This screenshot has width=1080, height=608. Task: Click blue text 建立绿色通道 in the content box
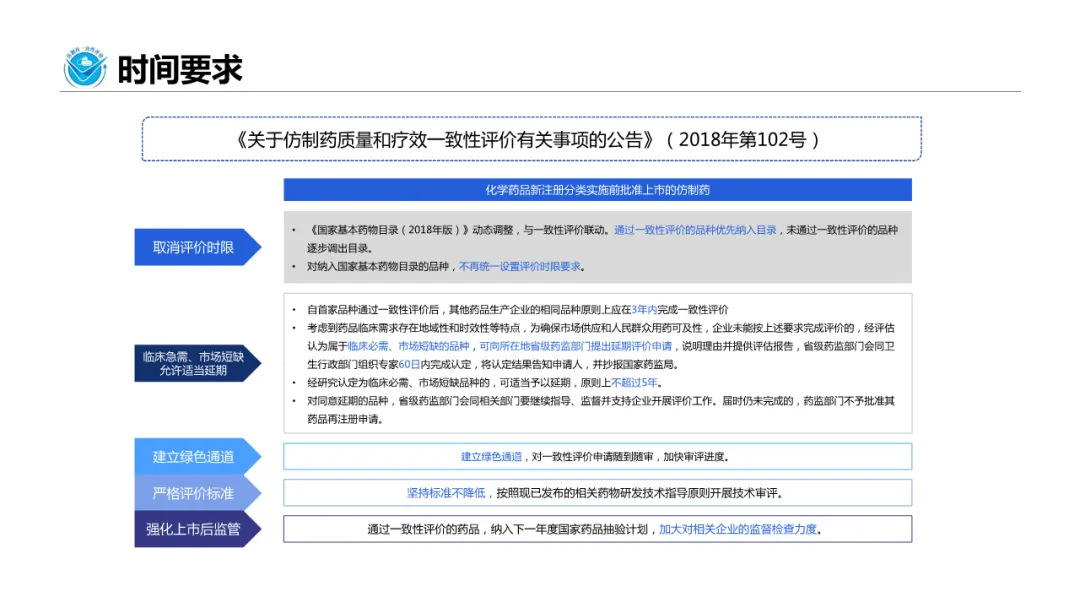pos(491,457)
